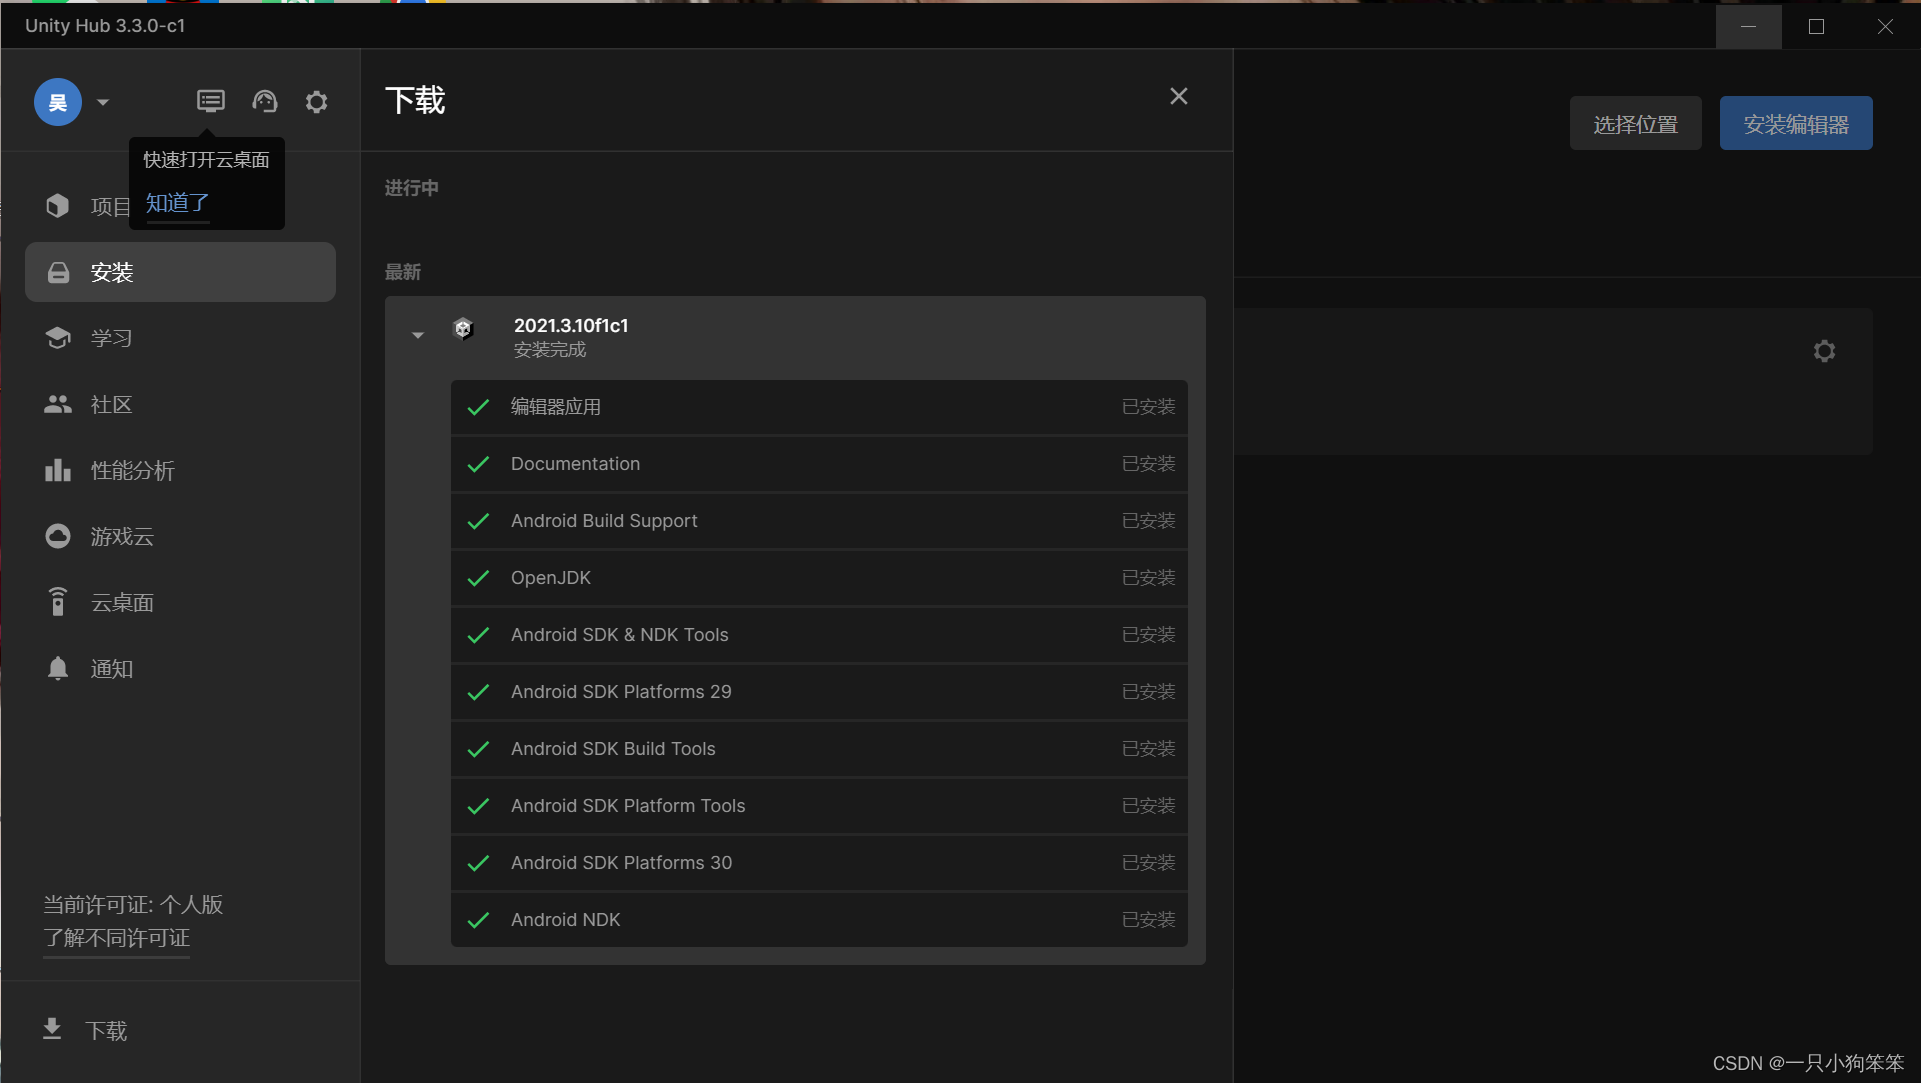Select the Android Build Support row

tap(819, 521)
